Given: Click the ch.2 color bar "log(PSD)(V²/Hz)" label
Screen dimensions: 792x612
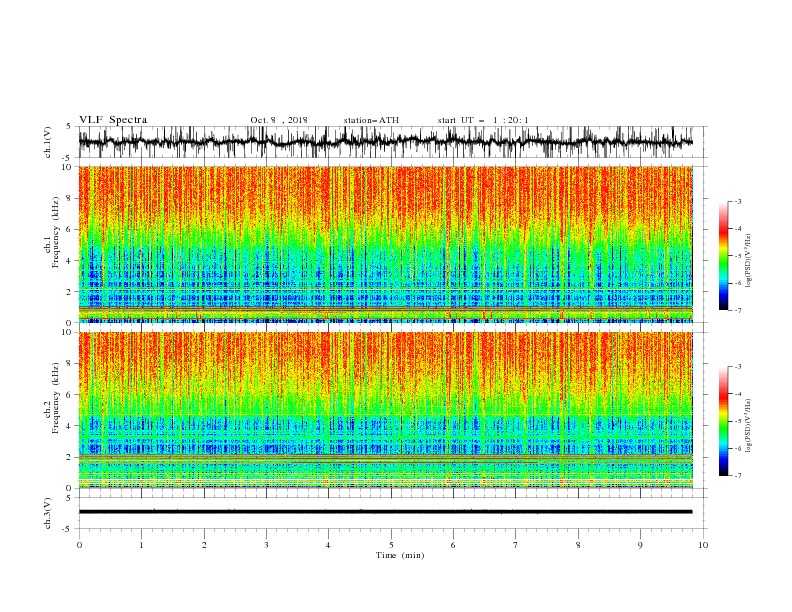Looking at the screenshot, I should [x=749, y=426].
